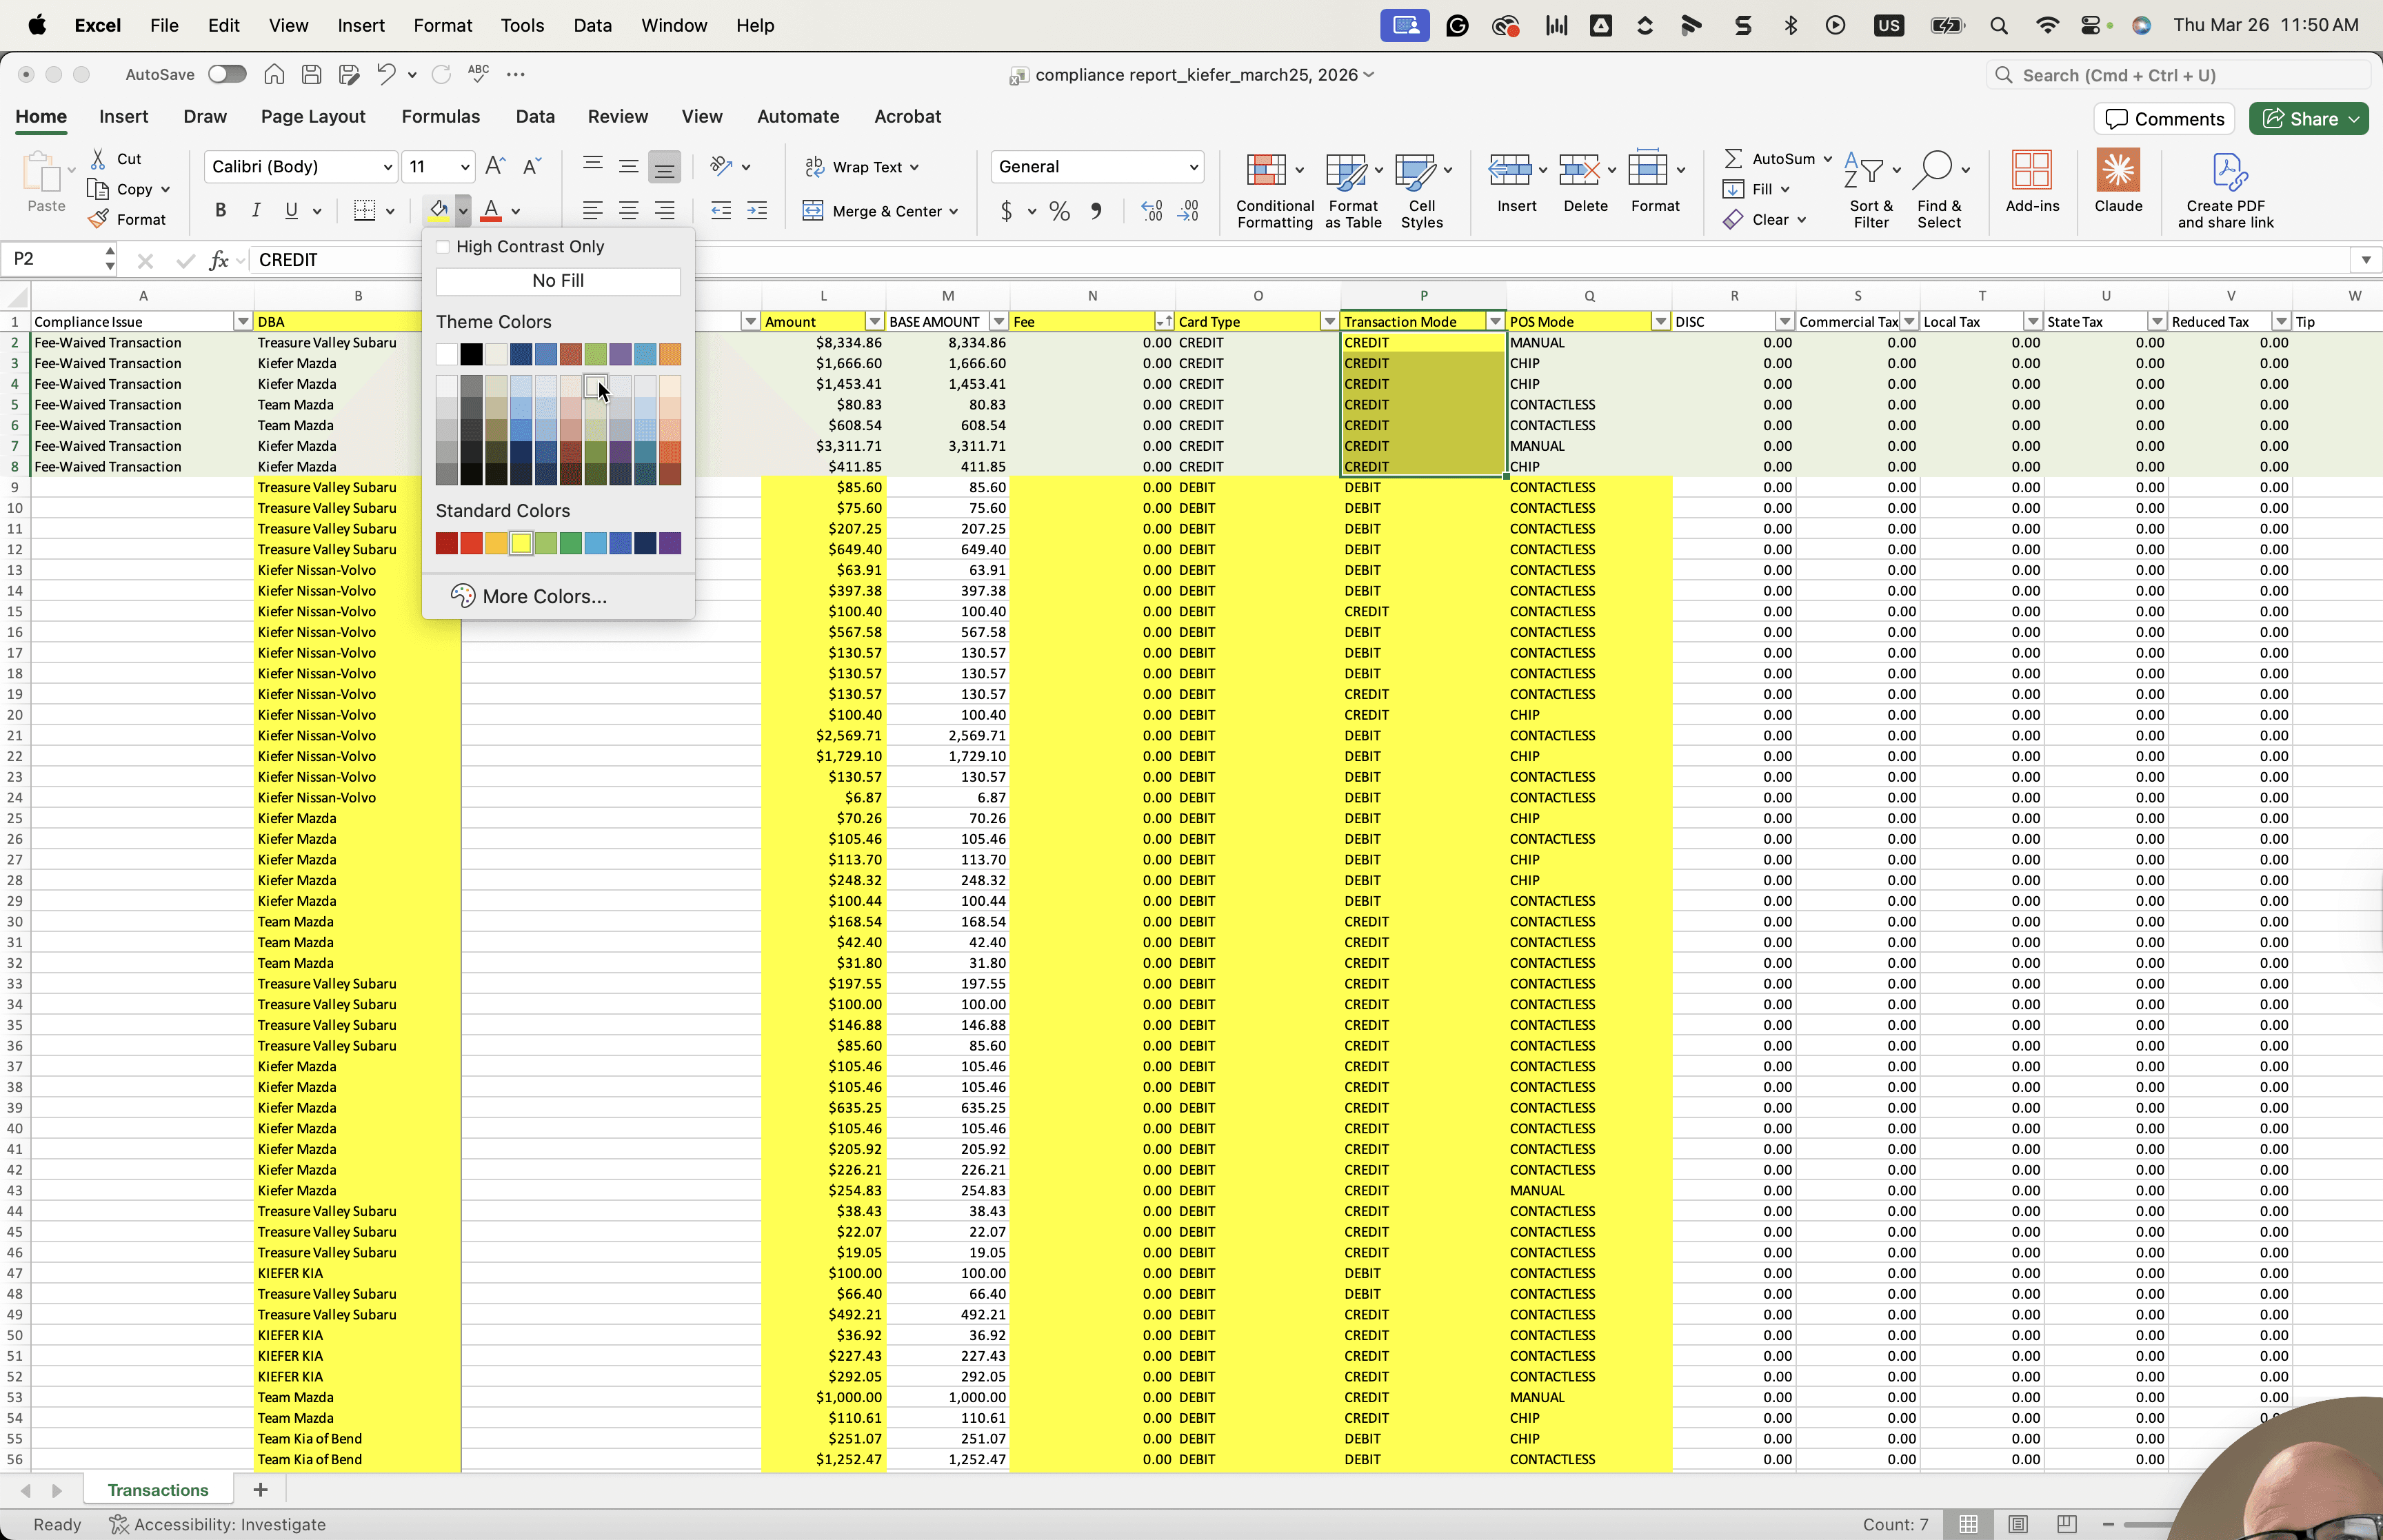Open Conditional Formatting
The image size is (2383, 1540).
click(x=1275, y=190)
